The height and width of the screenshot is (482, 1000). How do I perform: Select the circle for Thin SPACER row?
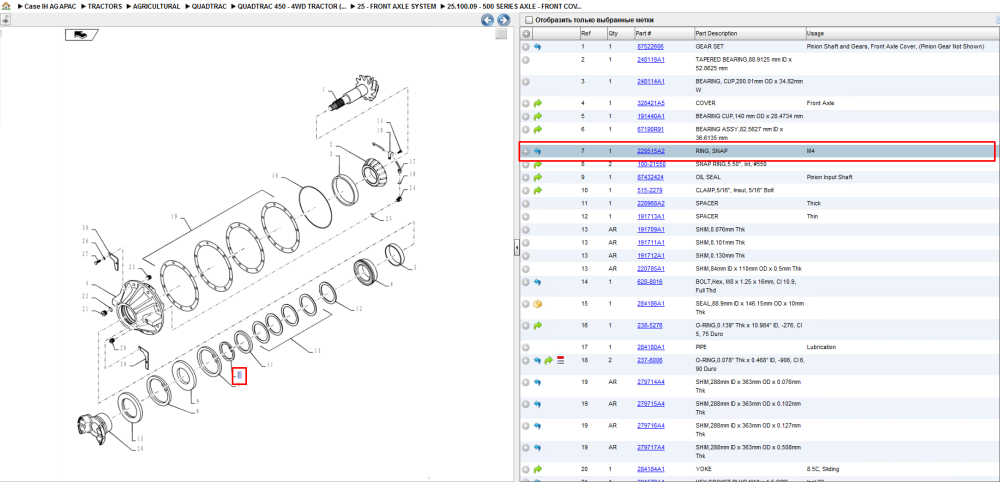point(526,216)
